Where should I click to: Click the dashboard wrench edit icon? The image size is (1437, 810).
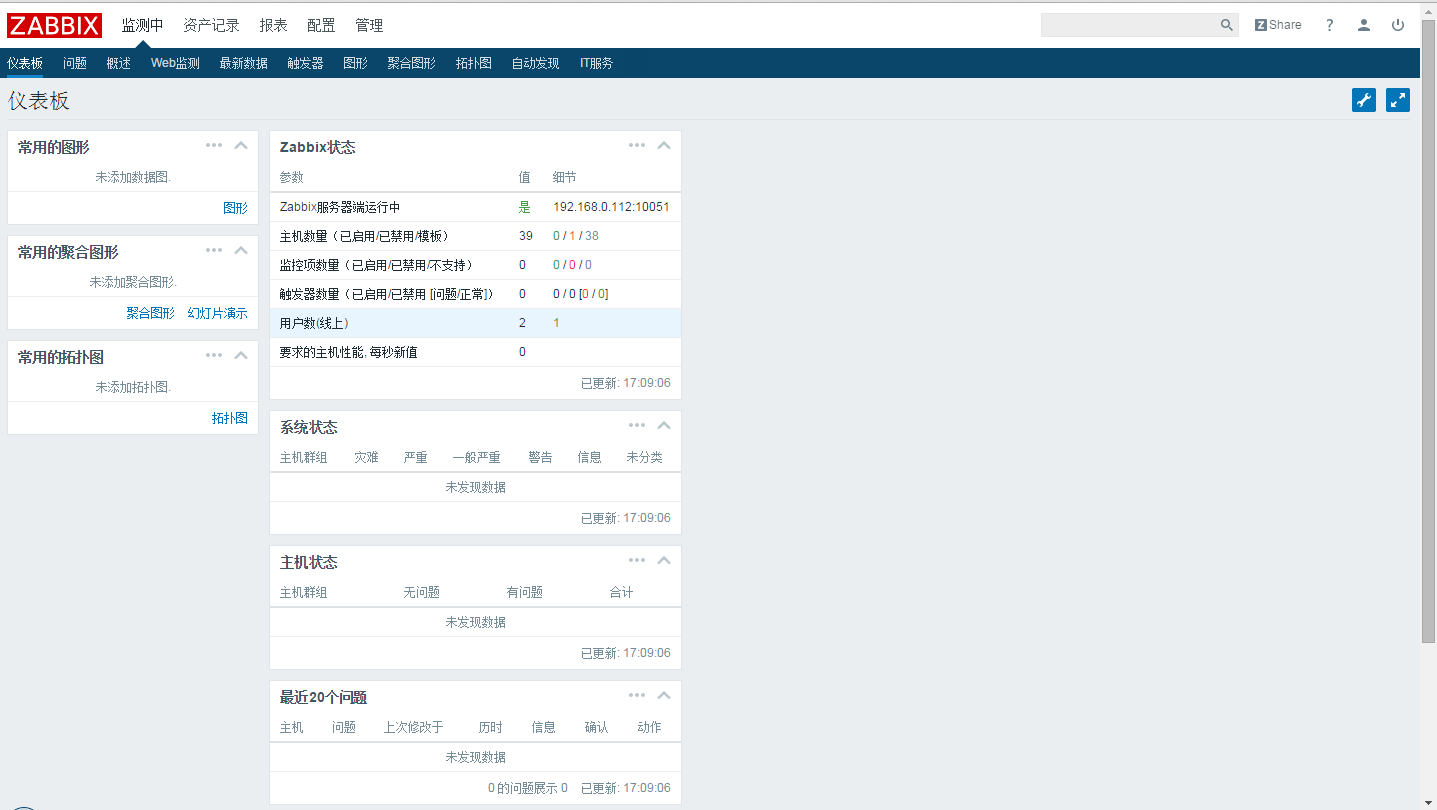1364,100
